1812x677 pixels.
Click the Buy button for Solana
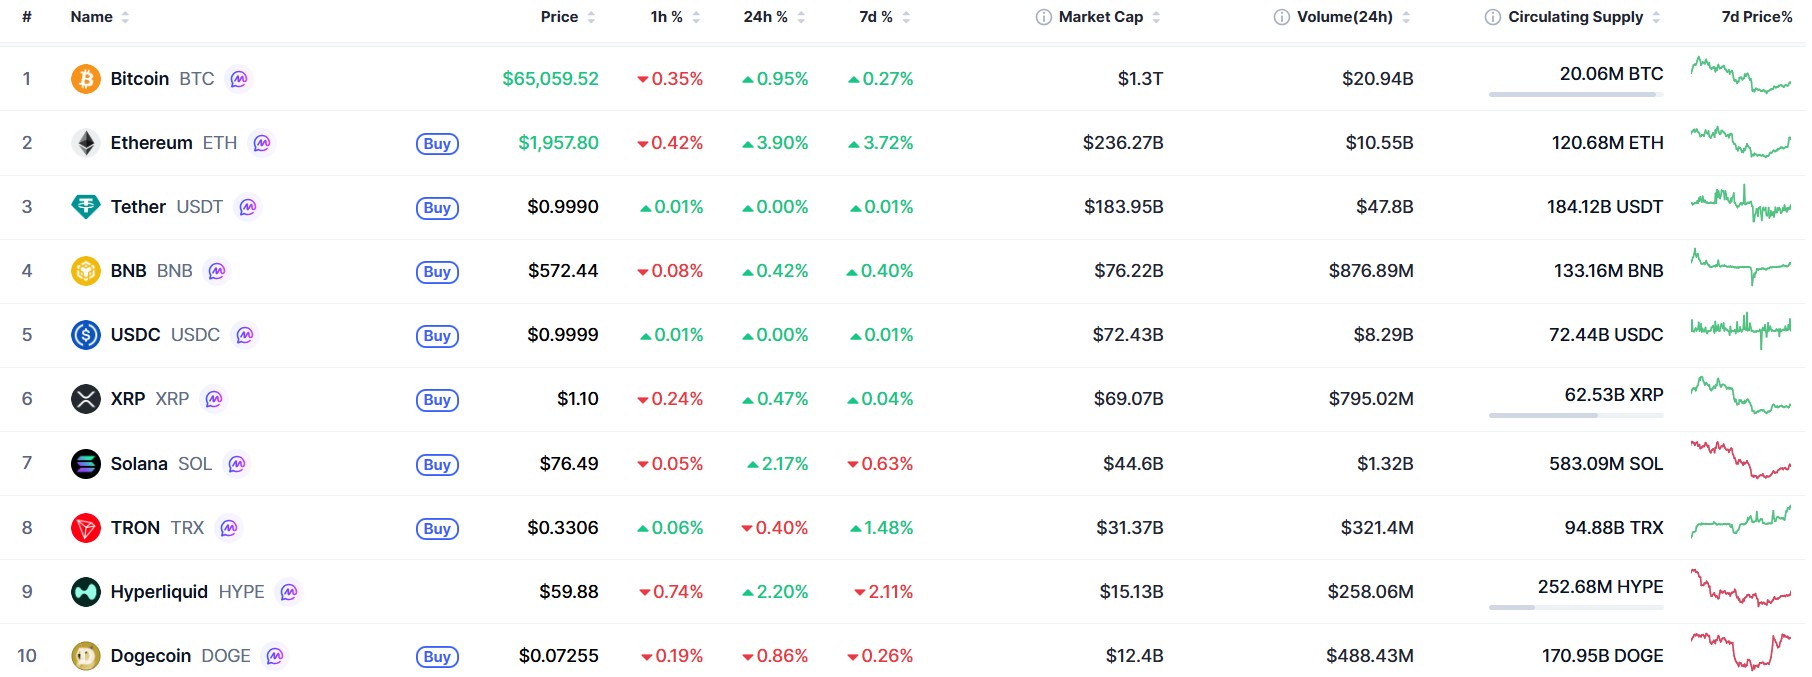[437, 465]
